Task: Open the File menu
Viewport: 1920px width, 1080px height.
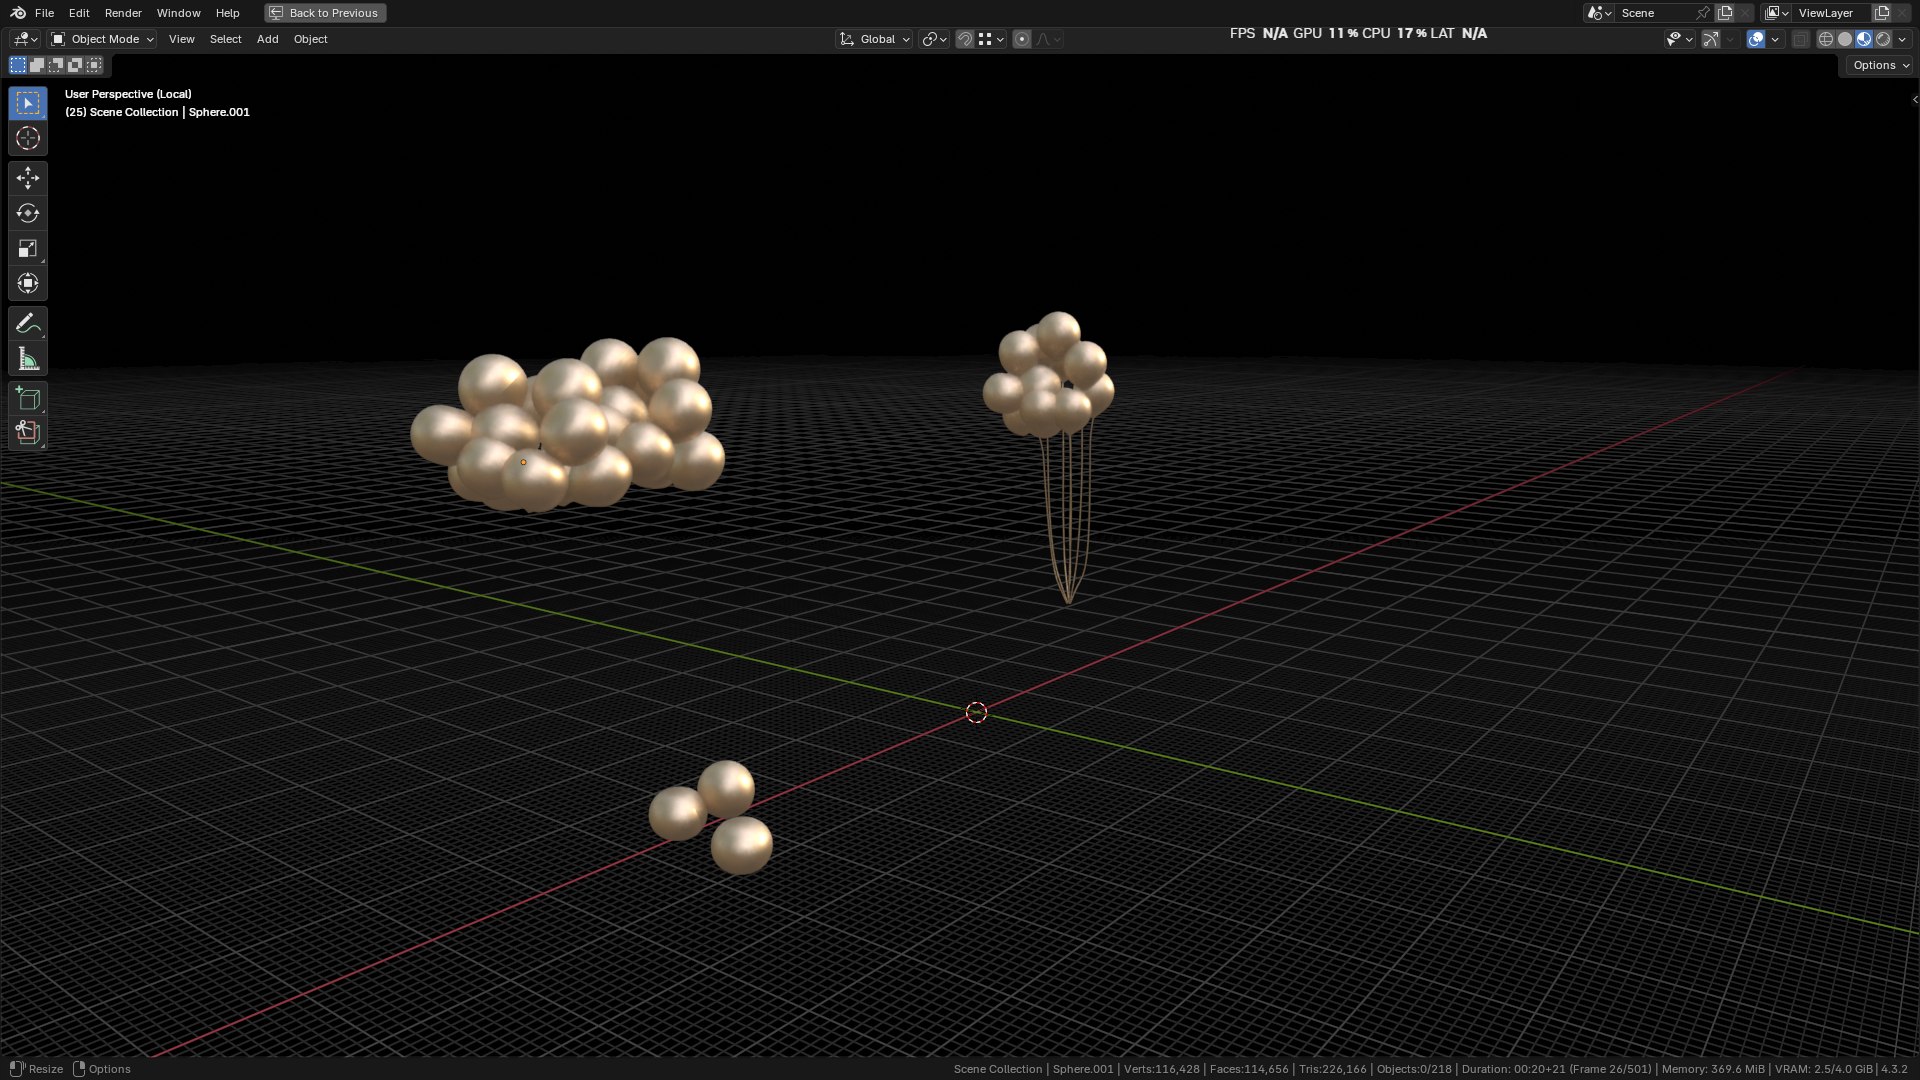Action: (x=44, y=13)
